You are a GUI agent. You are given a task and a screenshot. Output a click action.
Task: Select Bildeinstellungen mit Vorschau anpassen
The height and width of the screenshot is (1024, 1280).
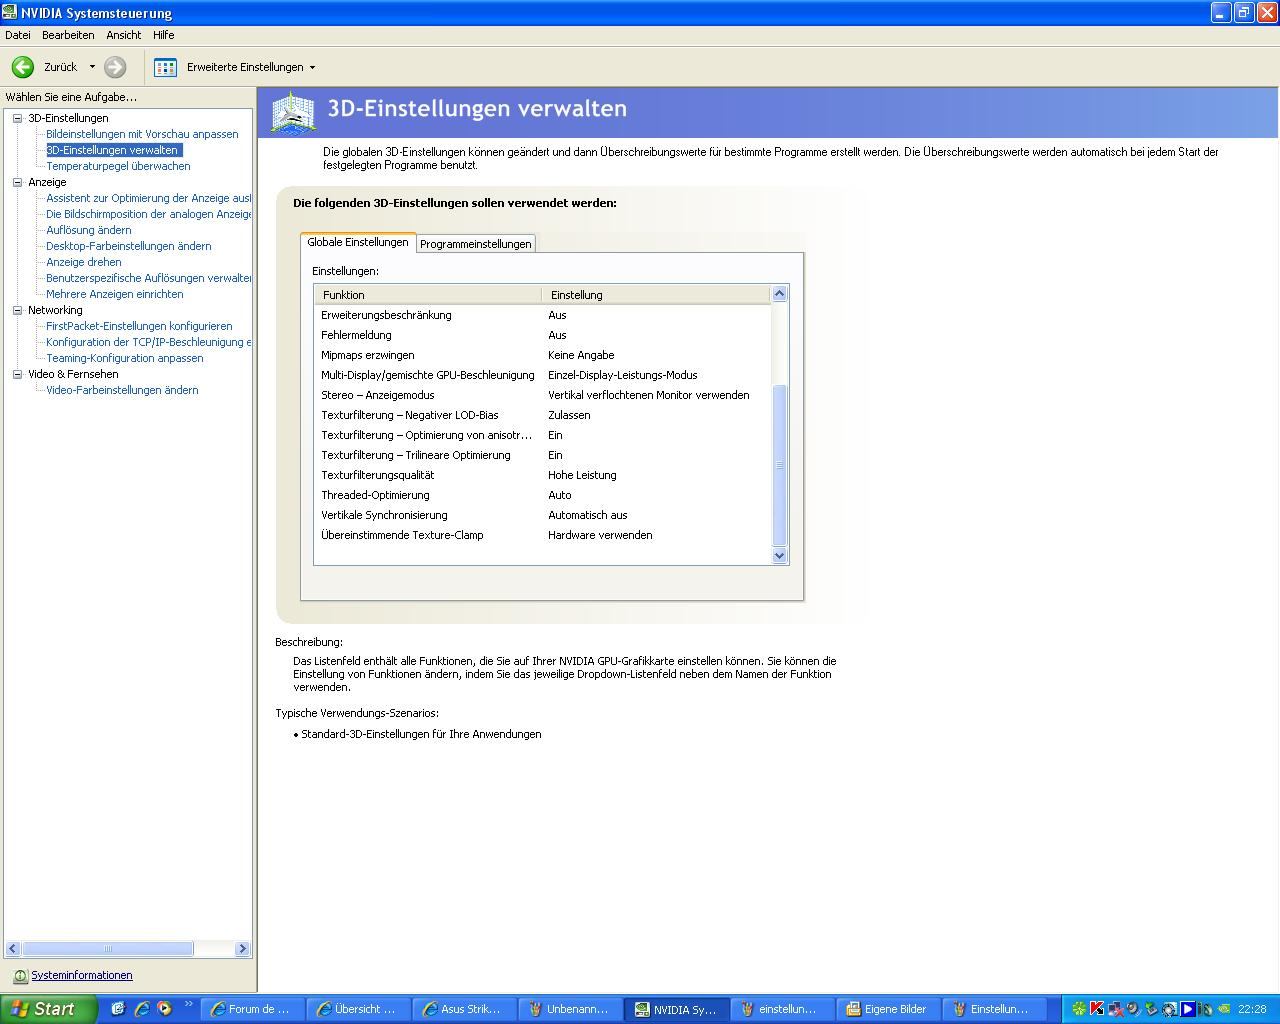[x=142, y=134]
